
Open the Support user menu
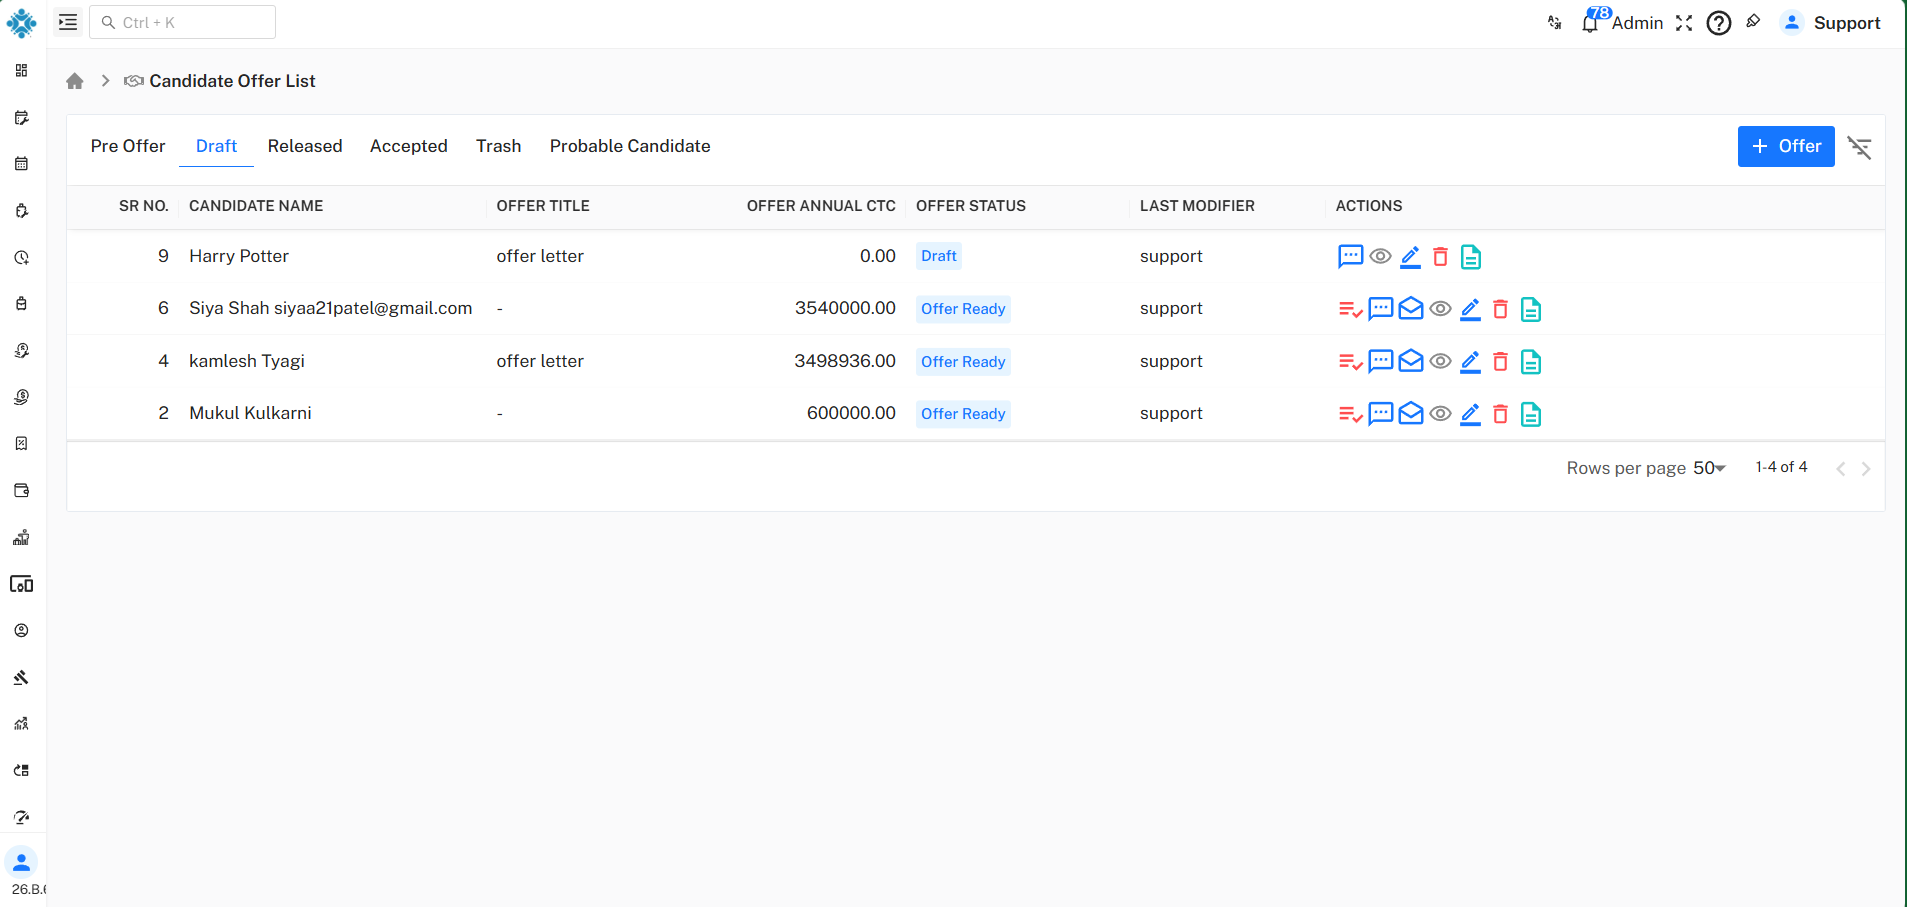tap(1831, 22)
